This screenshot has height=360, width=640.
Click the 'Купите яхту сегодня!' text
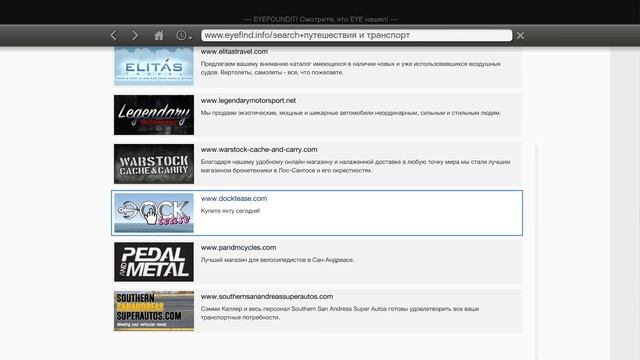(230, 211)
